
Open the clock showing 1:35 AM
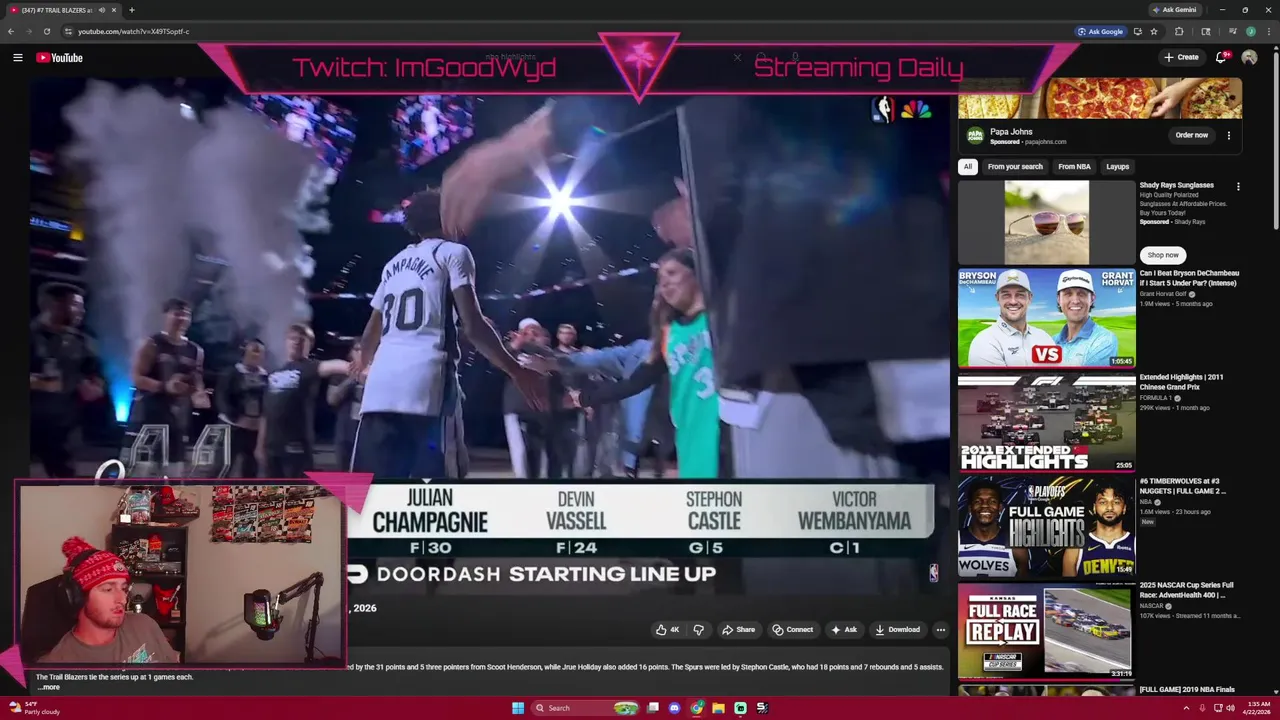1256,708
